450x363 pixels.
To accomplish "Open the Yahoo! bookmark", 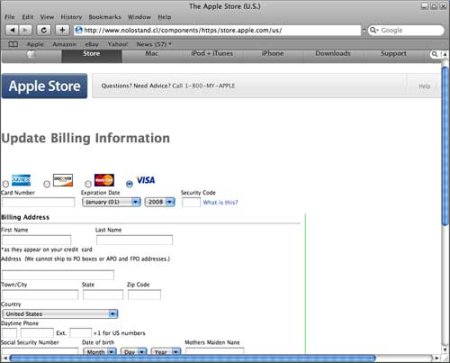I will click(118, 44).
